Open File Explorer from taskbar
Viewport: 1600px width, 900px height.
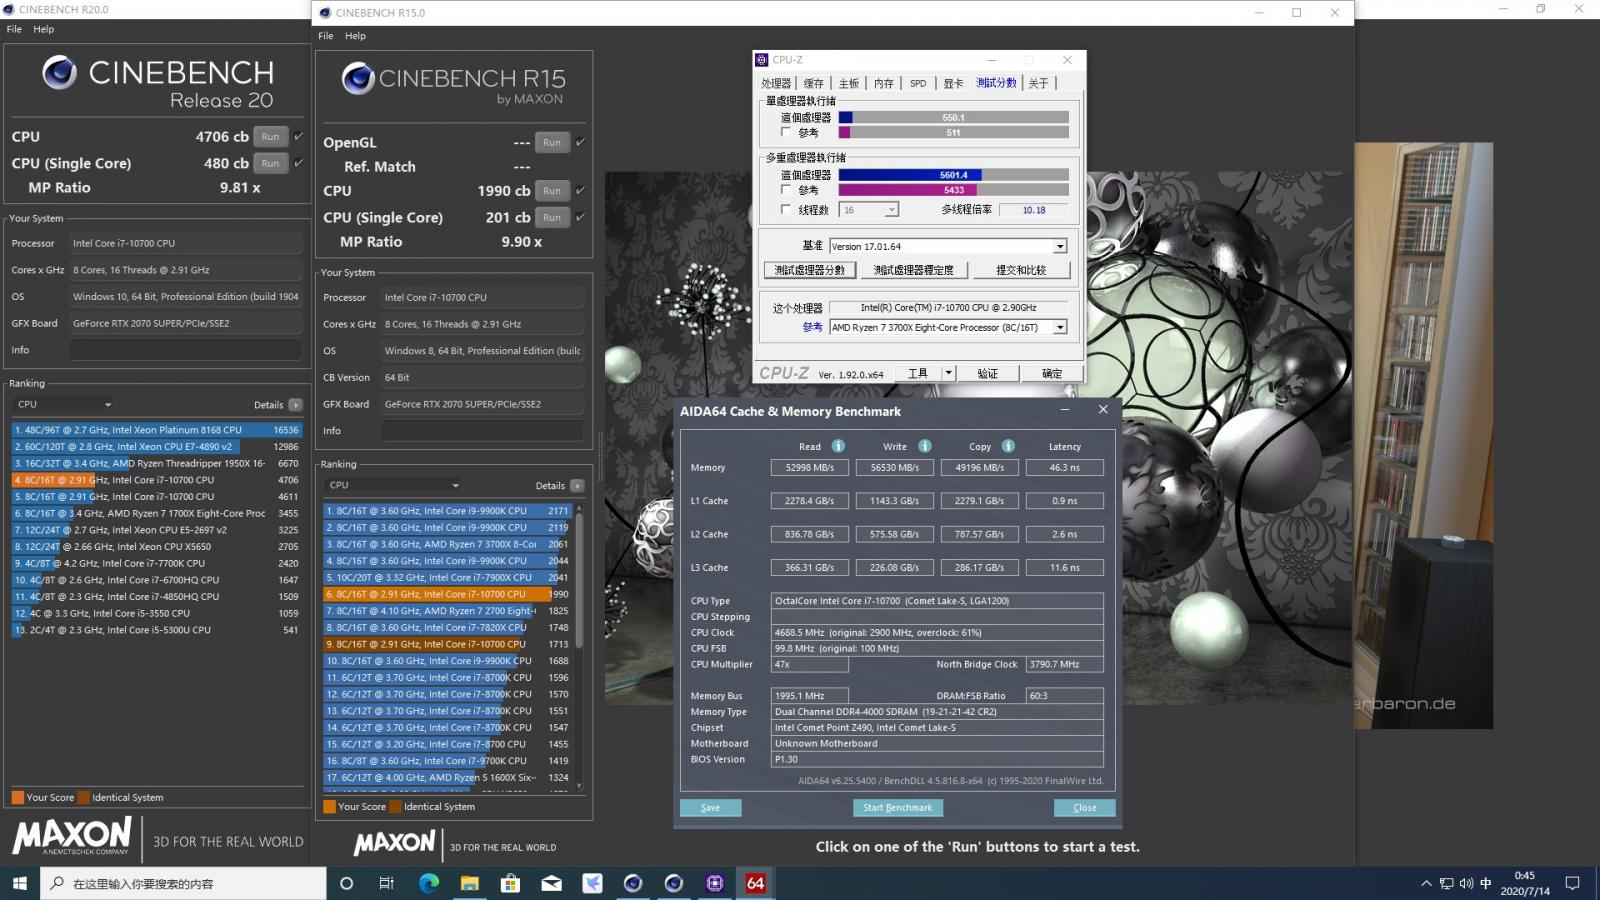point(470,883)
